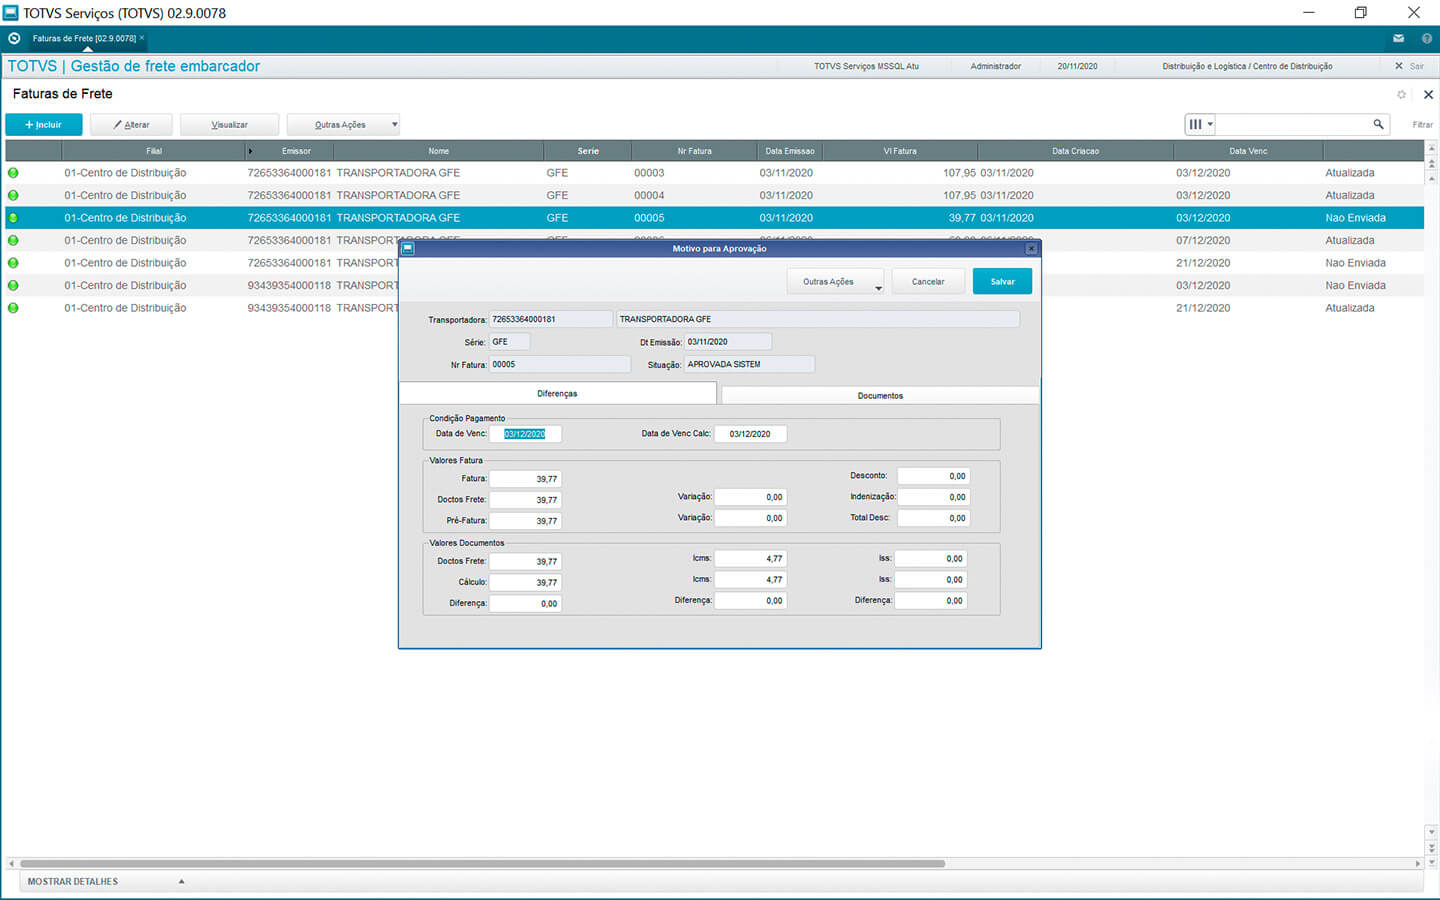The height and width of the screenshot is (900, 1440).
Task: Click the Cálculo value field
Action: 525,582
